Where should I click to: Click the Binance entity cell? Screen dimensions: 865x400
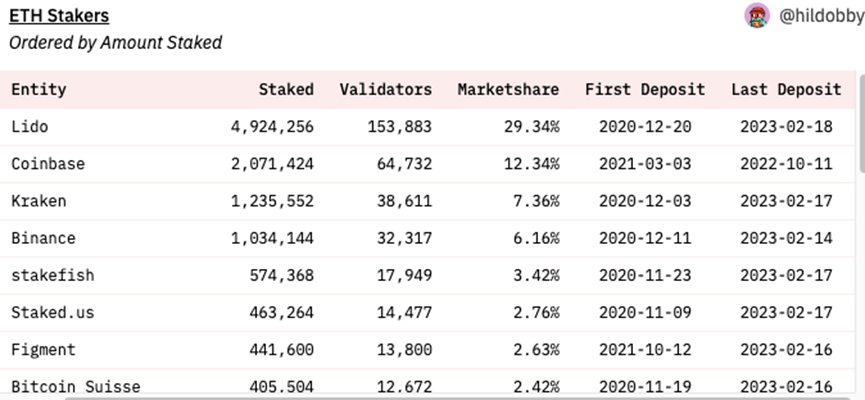(x=43, y=238)
